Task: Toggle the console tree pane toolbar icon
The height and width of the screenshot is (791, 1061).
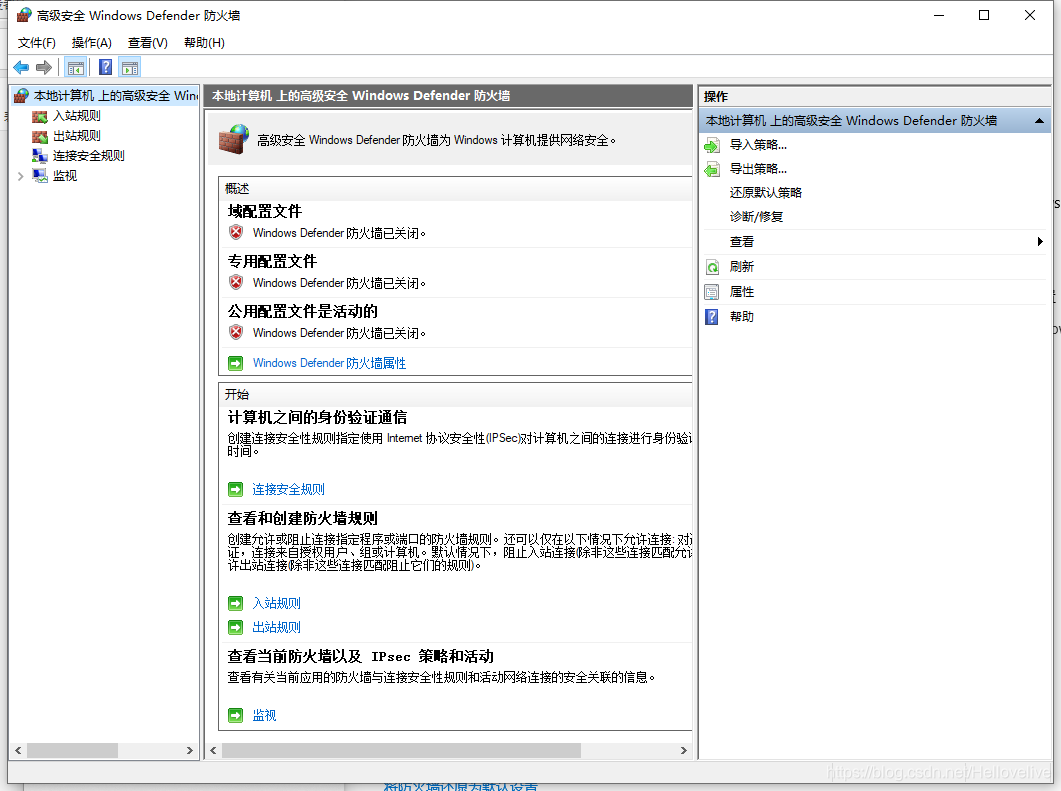Action: (x=76, y=68)
